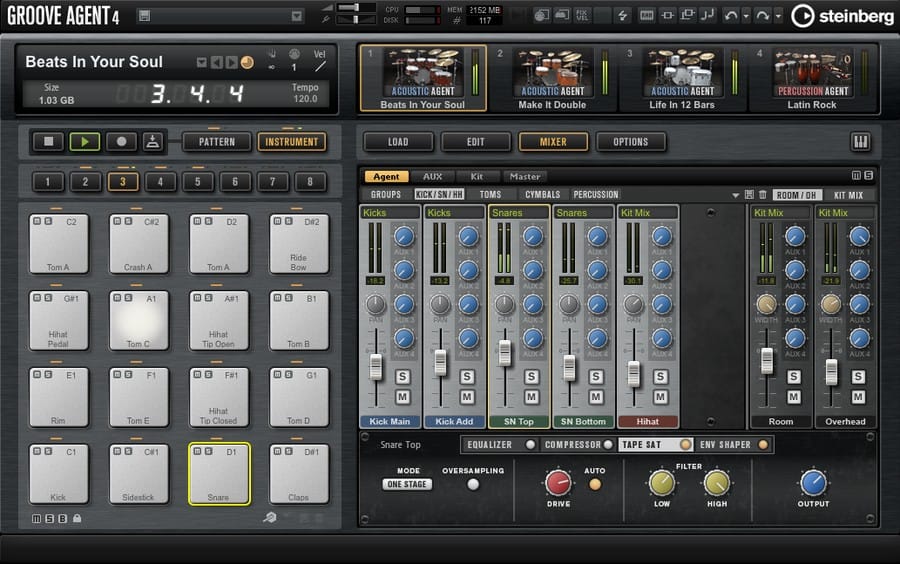The image size is (900, 564).
Task: Click the Overhead volume fader
Action: tap(831, 372)
